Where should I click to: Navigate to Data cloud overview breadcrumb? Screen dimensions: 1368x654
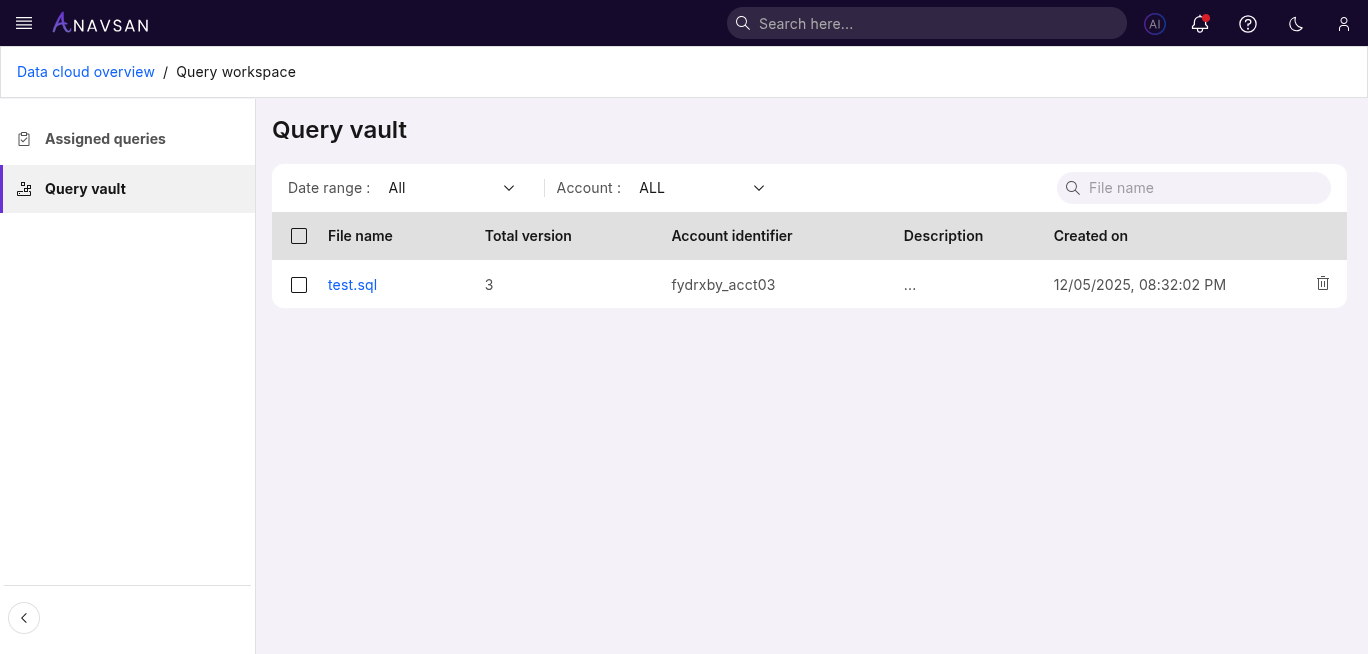point(85,71)
